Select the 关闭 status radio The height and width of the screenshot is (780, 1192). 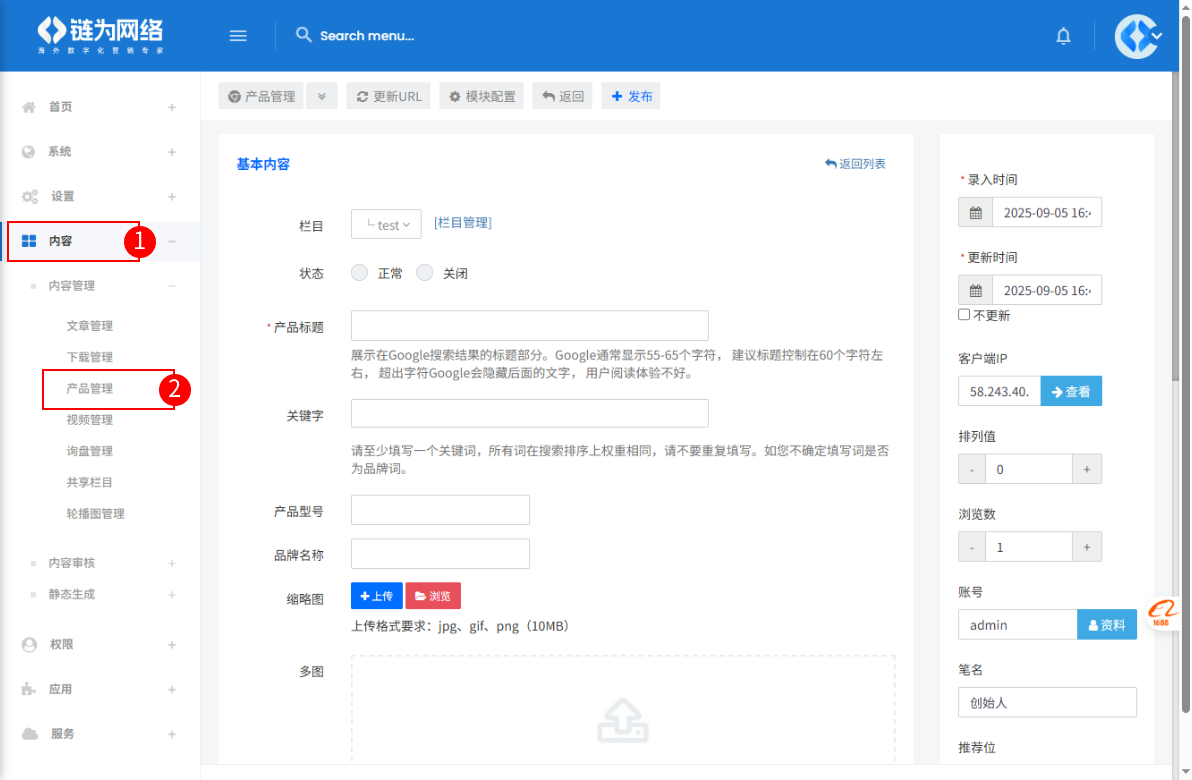pos(425,273)
